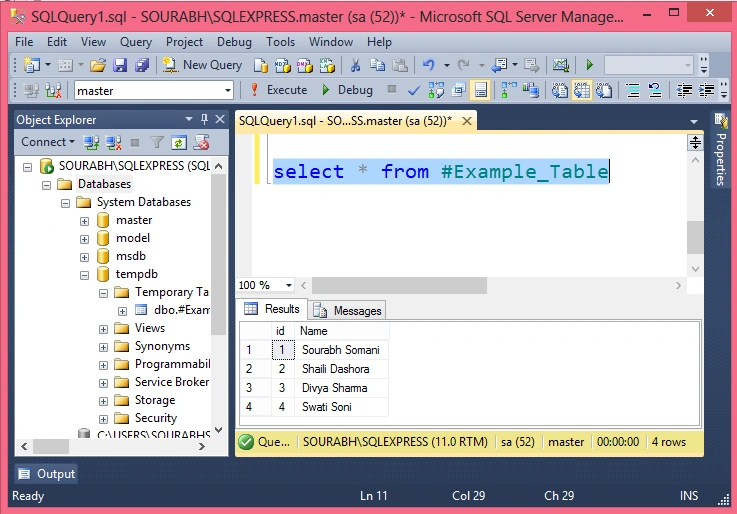
Task: Toggle Include Client Statistics
Action: coord(531,90)
